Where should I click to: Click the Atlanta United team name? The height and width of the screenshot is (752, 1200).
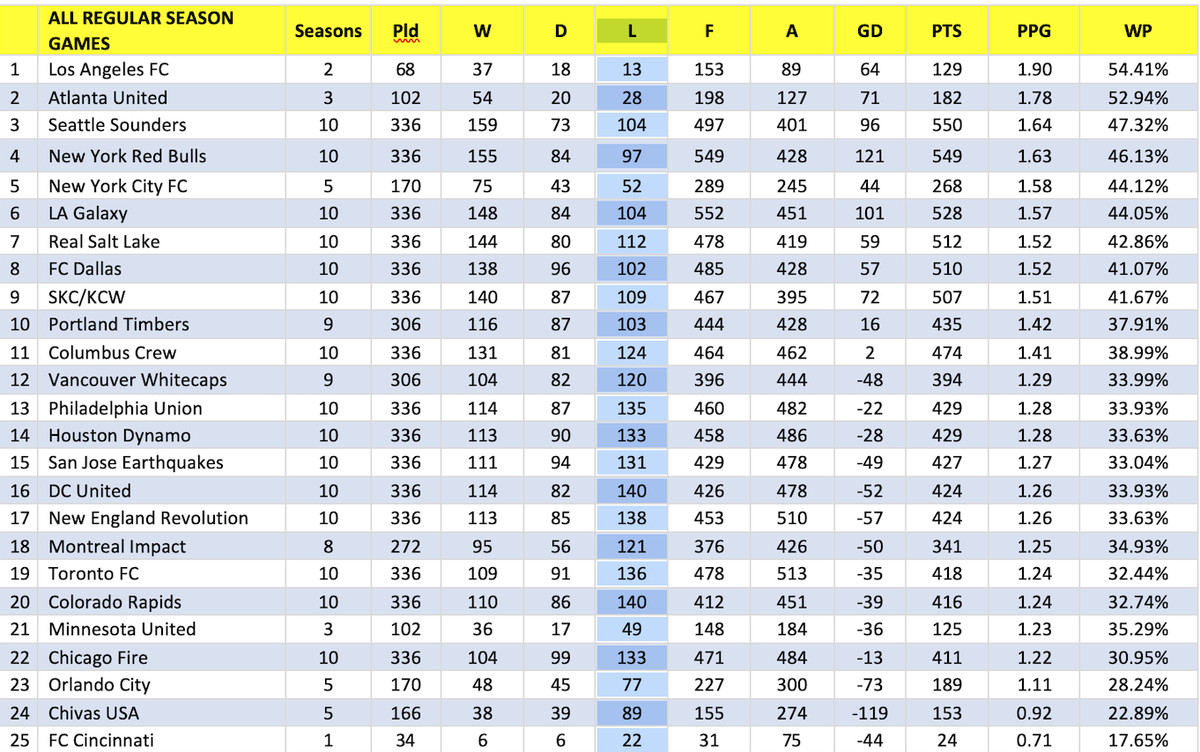point(108,98)
